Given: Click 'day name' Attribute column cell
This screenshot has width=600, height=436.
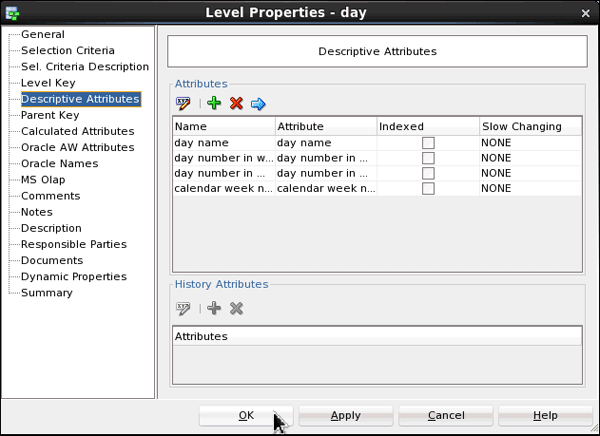Looking at the screenshot, I should tap(326, 143).
